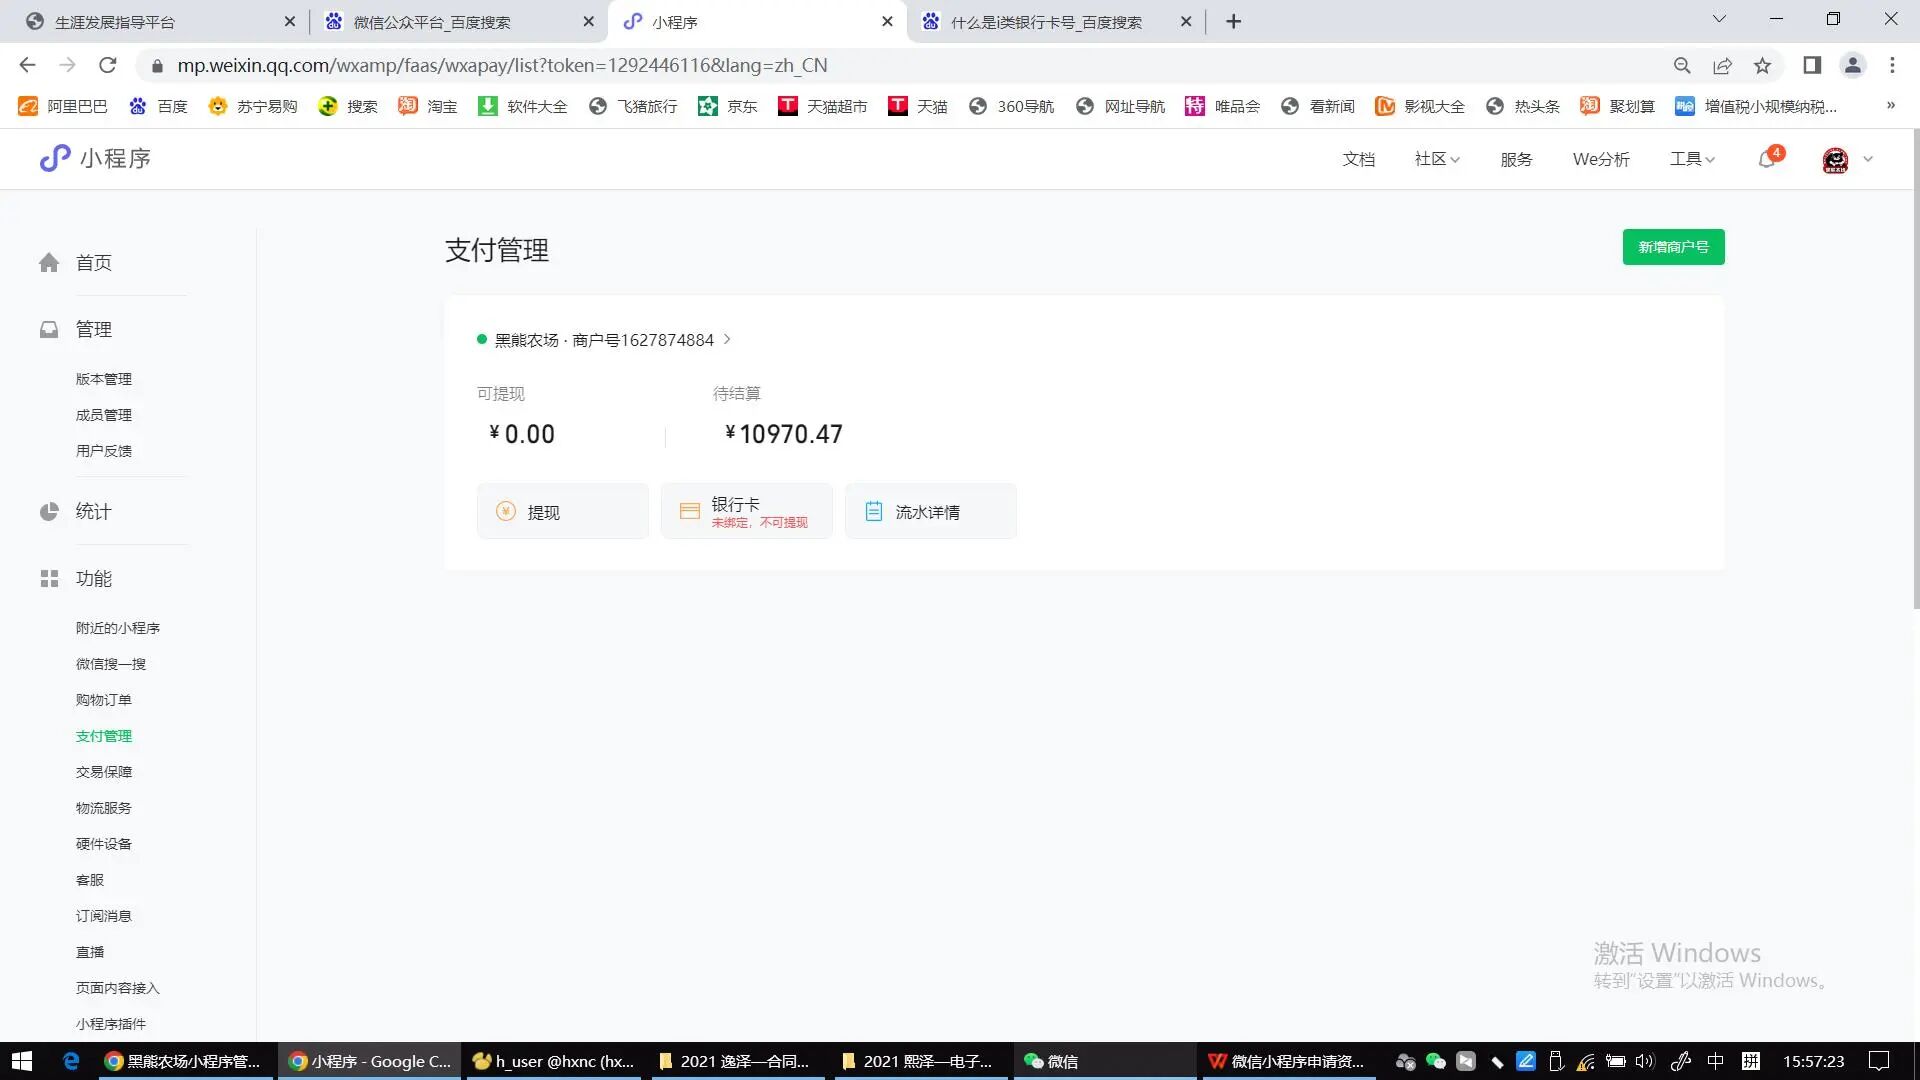The width and height of the screenshot is (1920, 1080).
Task: Click the 流水详情 document icon
Action: pos(873,512)
